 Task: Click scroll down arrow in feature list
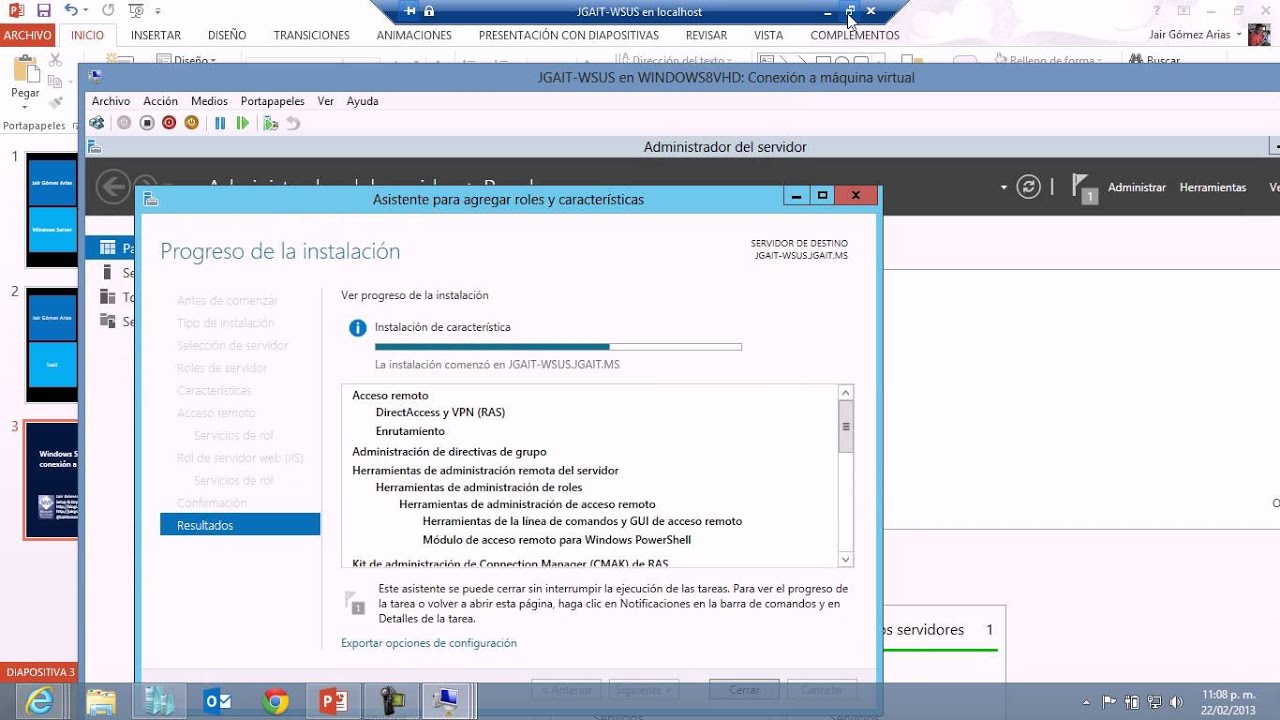click(x=846, y=560)
